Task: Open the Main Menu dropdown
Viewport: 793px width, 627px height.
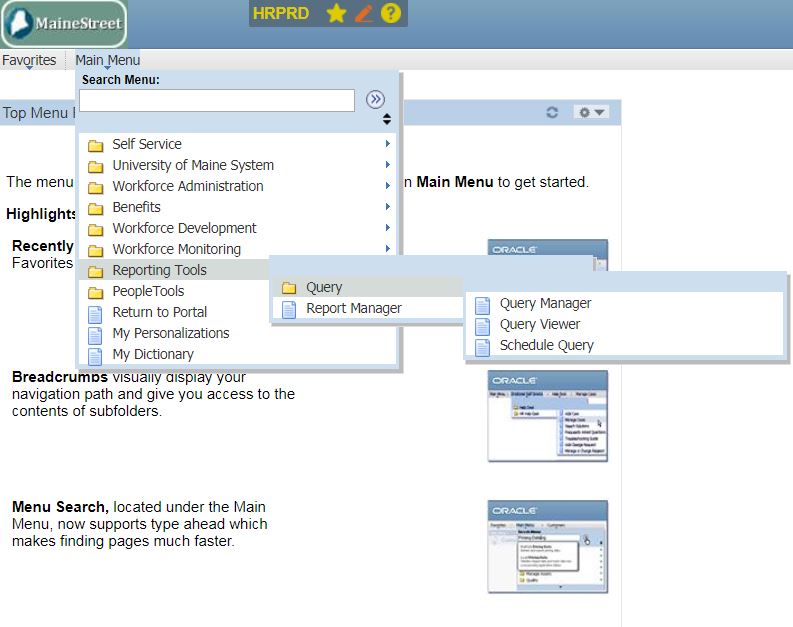Action: (x=108, y=60)
